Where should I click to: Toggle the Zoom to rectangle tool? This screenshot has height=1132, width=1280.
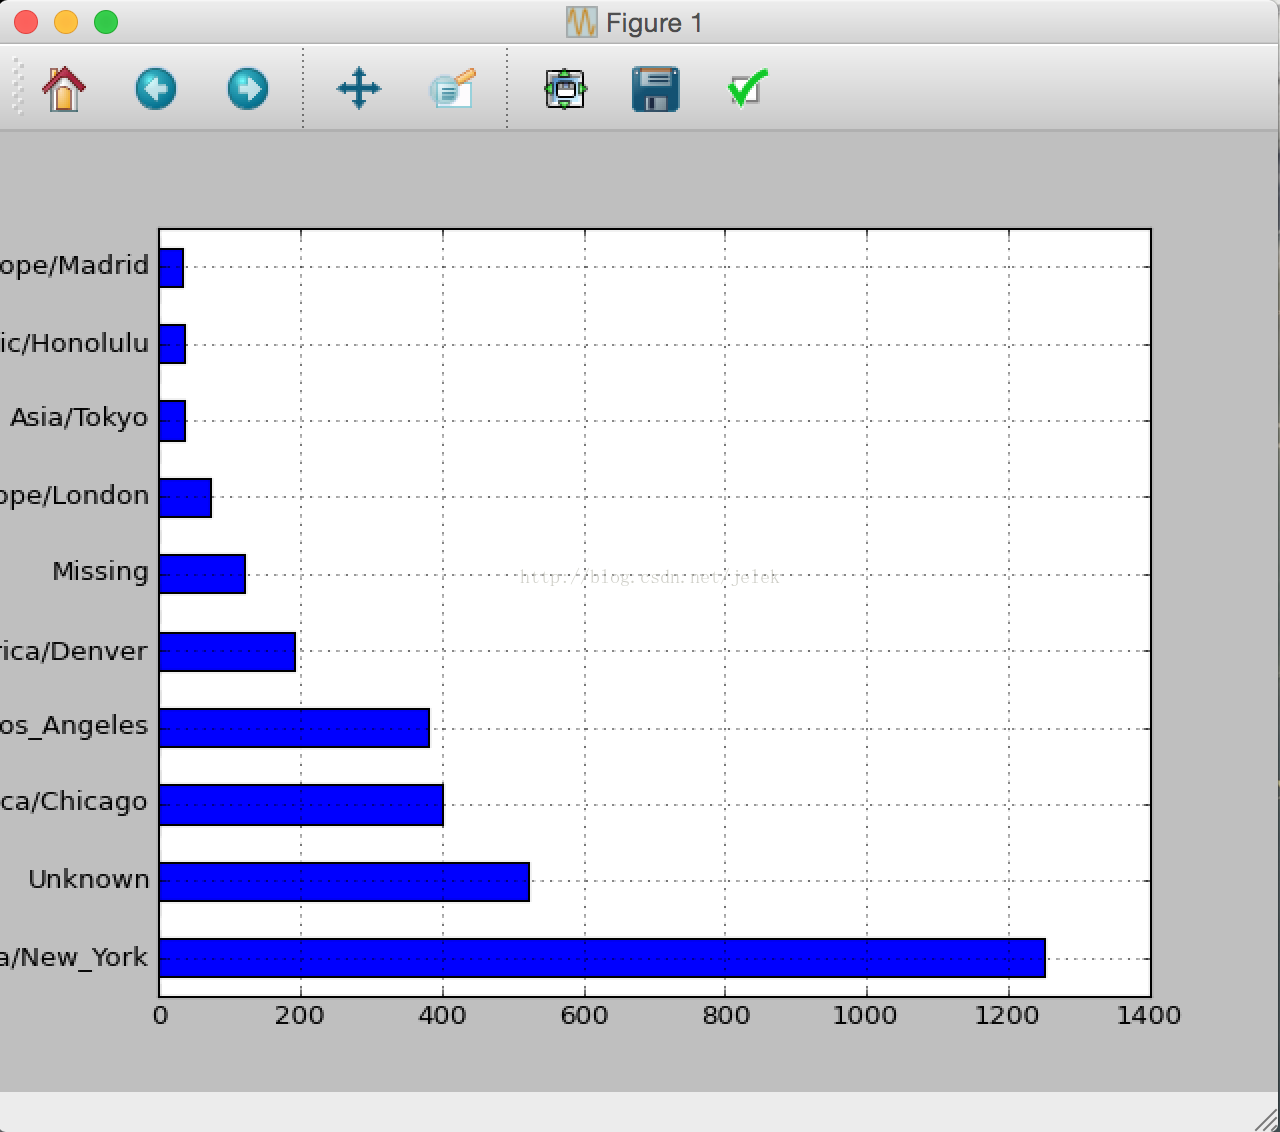tap(452, 89)
